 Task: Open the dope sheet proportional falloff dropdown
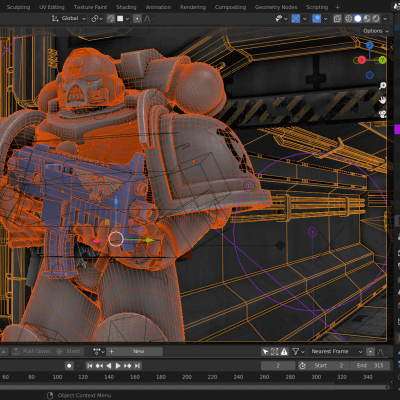pos(382,351)
